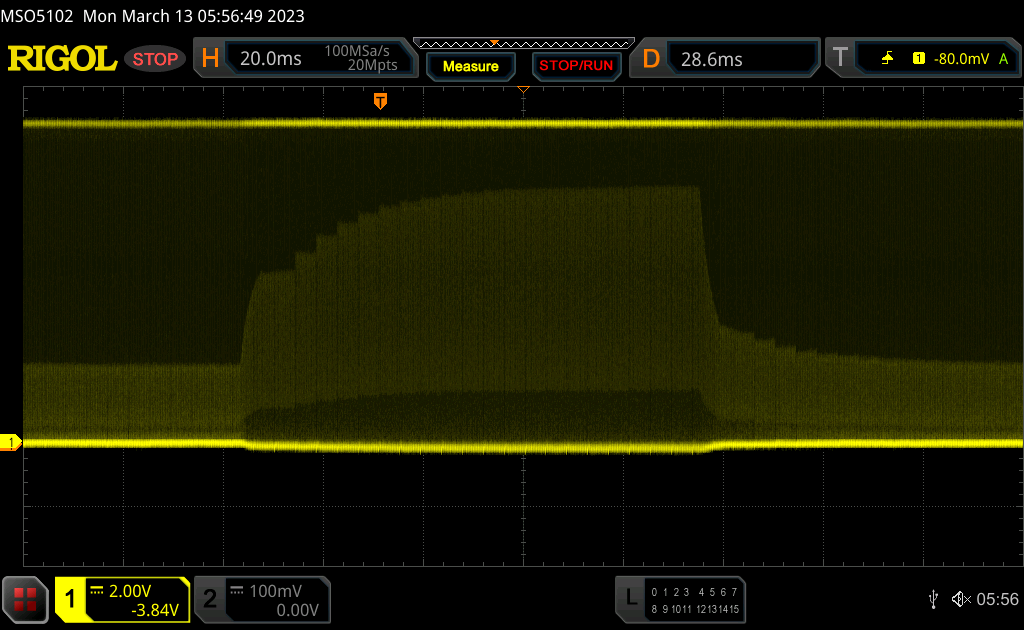
Task: Click the RIGOL logo
Action: coord(62,59)
